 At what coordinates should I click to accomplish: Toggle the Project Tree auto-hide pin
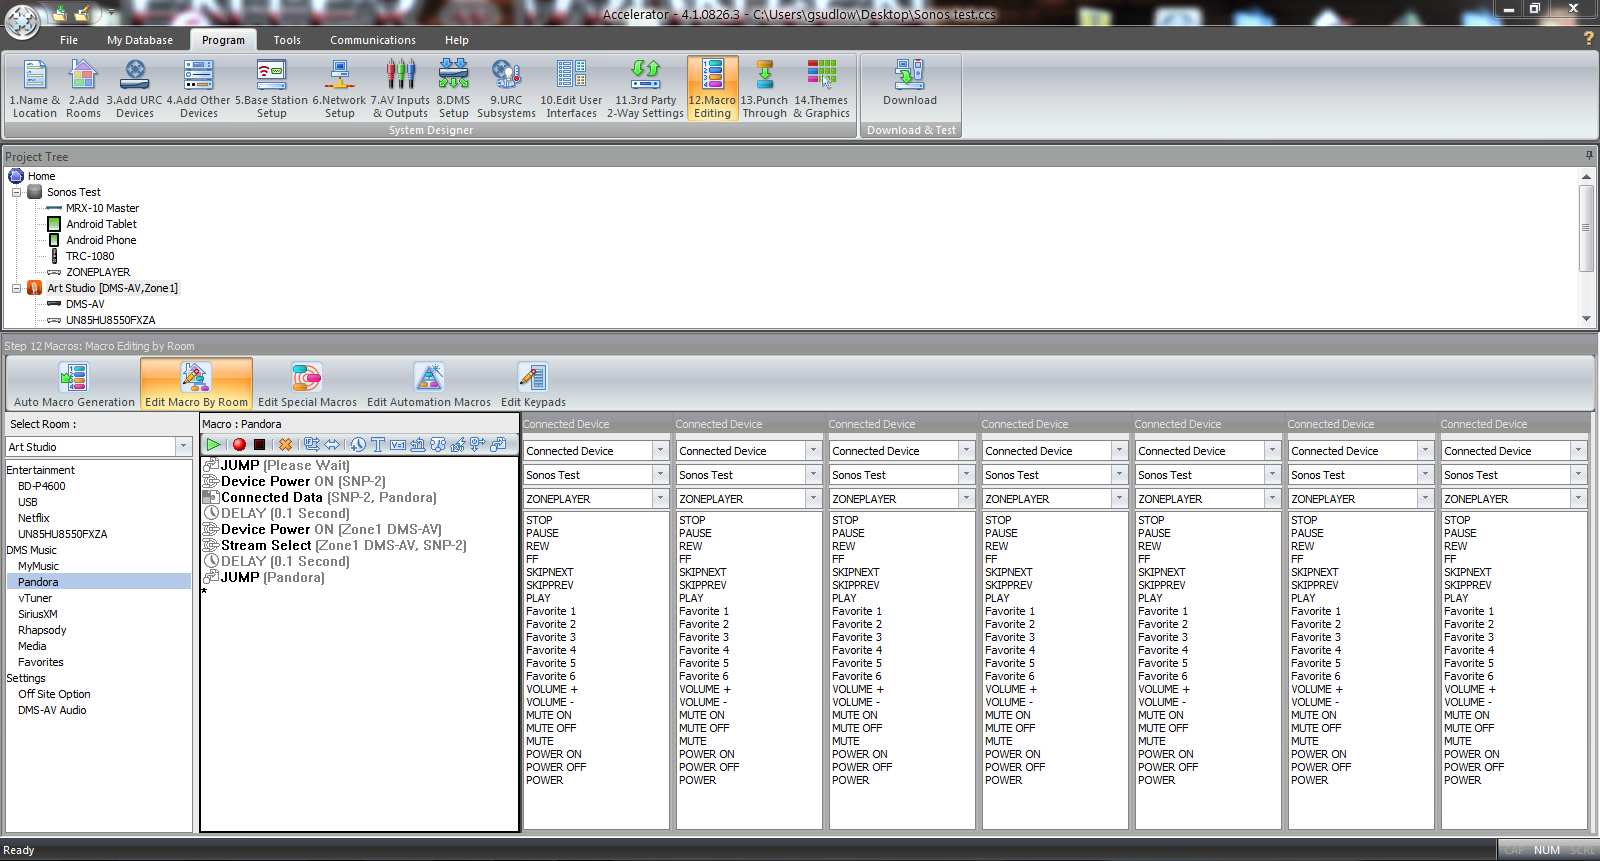coord(1588,155)
